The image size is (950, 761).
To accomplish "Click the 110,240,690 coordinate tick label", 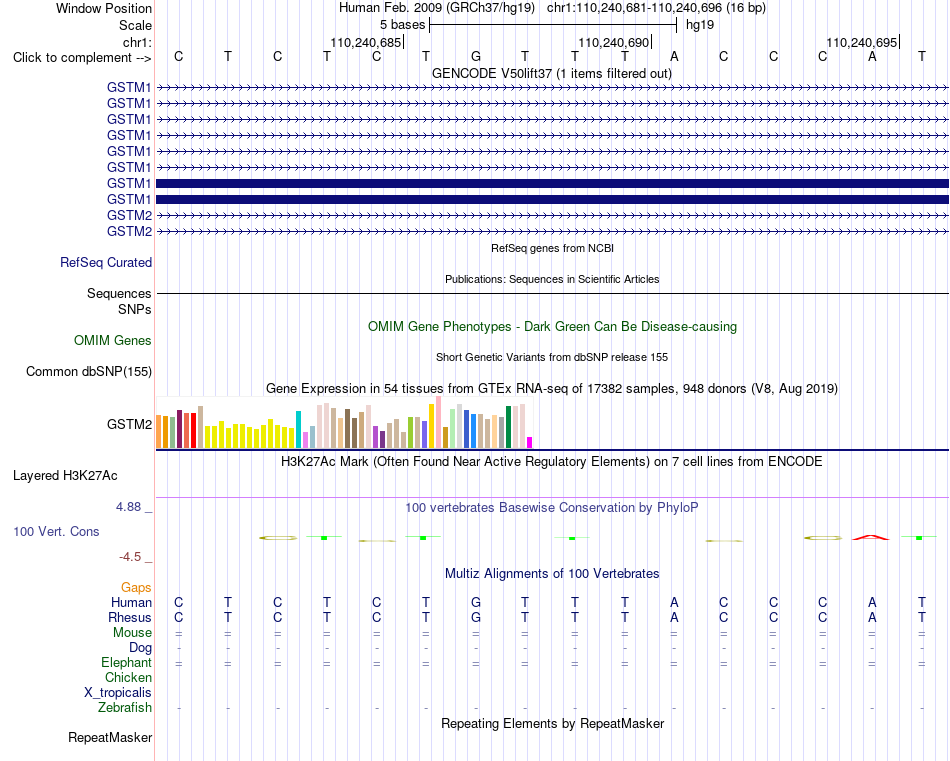I will coord(614,42).
